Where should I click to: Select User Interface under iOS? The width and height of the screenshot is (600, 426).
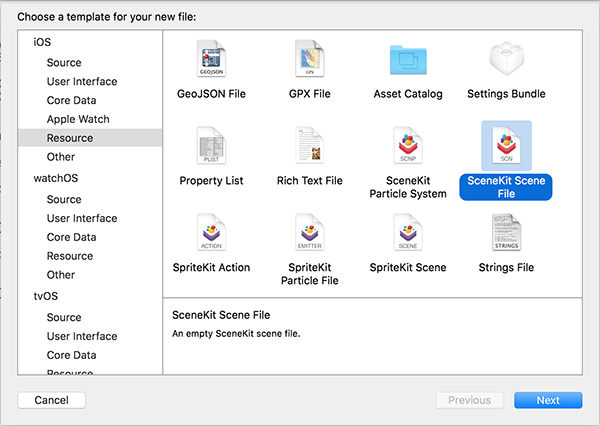pyautogui.click(x=82, y=81)
